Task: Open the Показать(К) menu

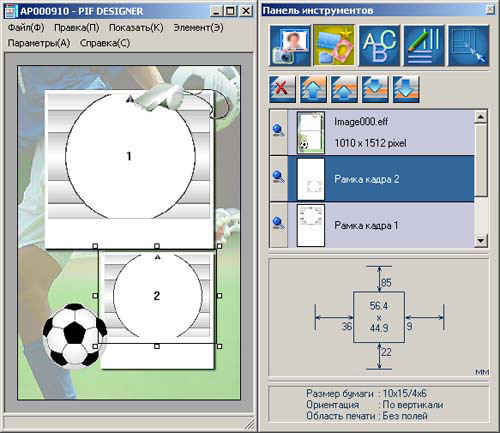Action: tap(136, 27)
